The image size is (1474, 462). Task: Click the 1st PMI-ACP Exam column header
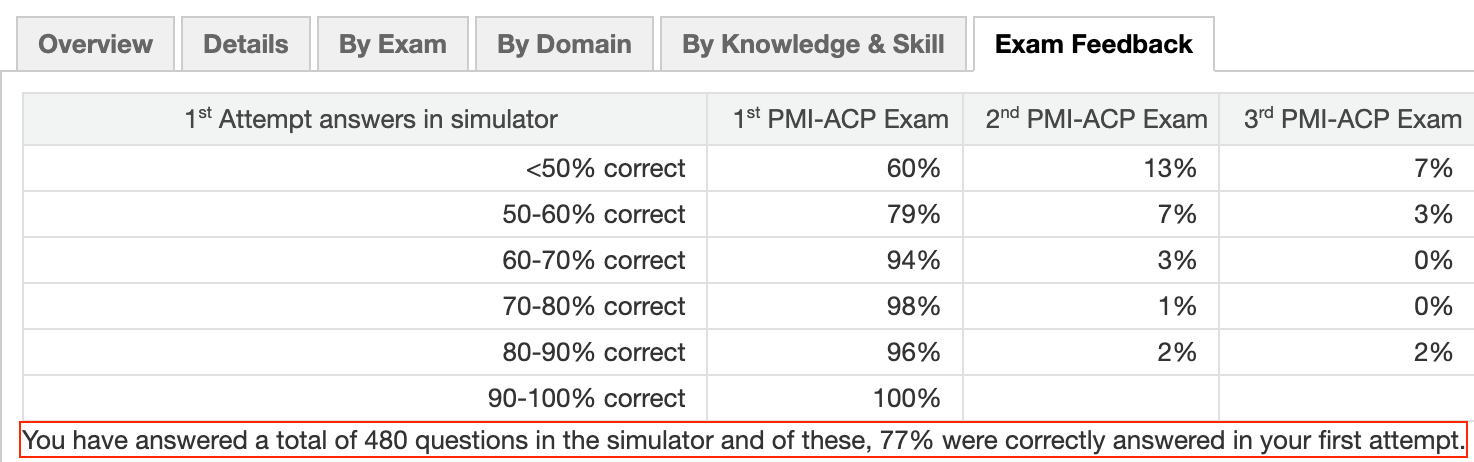point(840,120)
